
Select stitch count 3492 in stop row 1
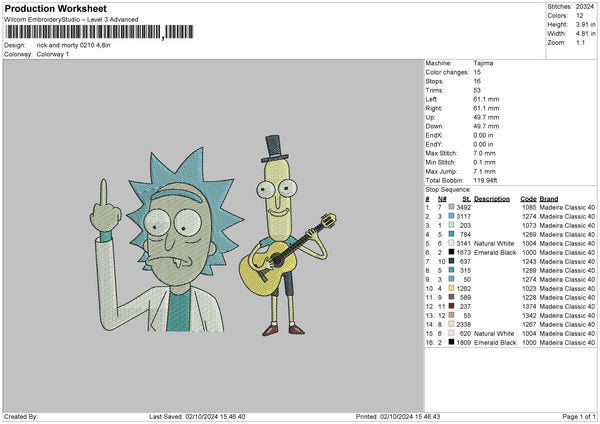[x=463, y=207]
